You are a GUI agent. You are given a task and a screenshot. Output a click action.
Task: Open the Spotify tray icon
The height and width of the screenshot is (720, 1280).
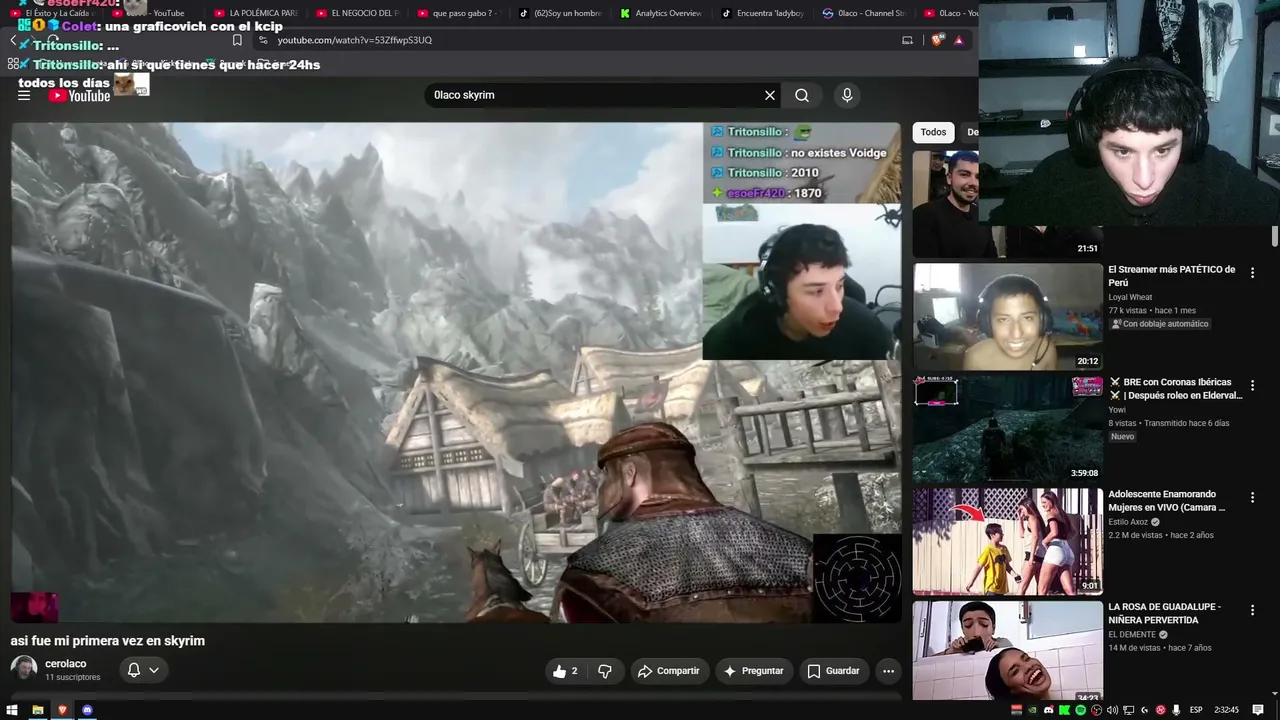pos(1081,710)
